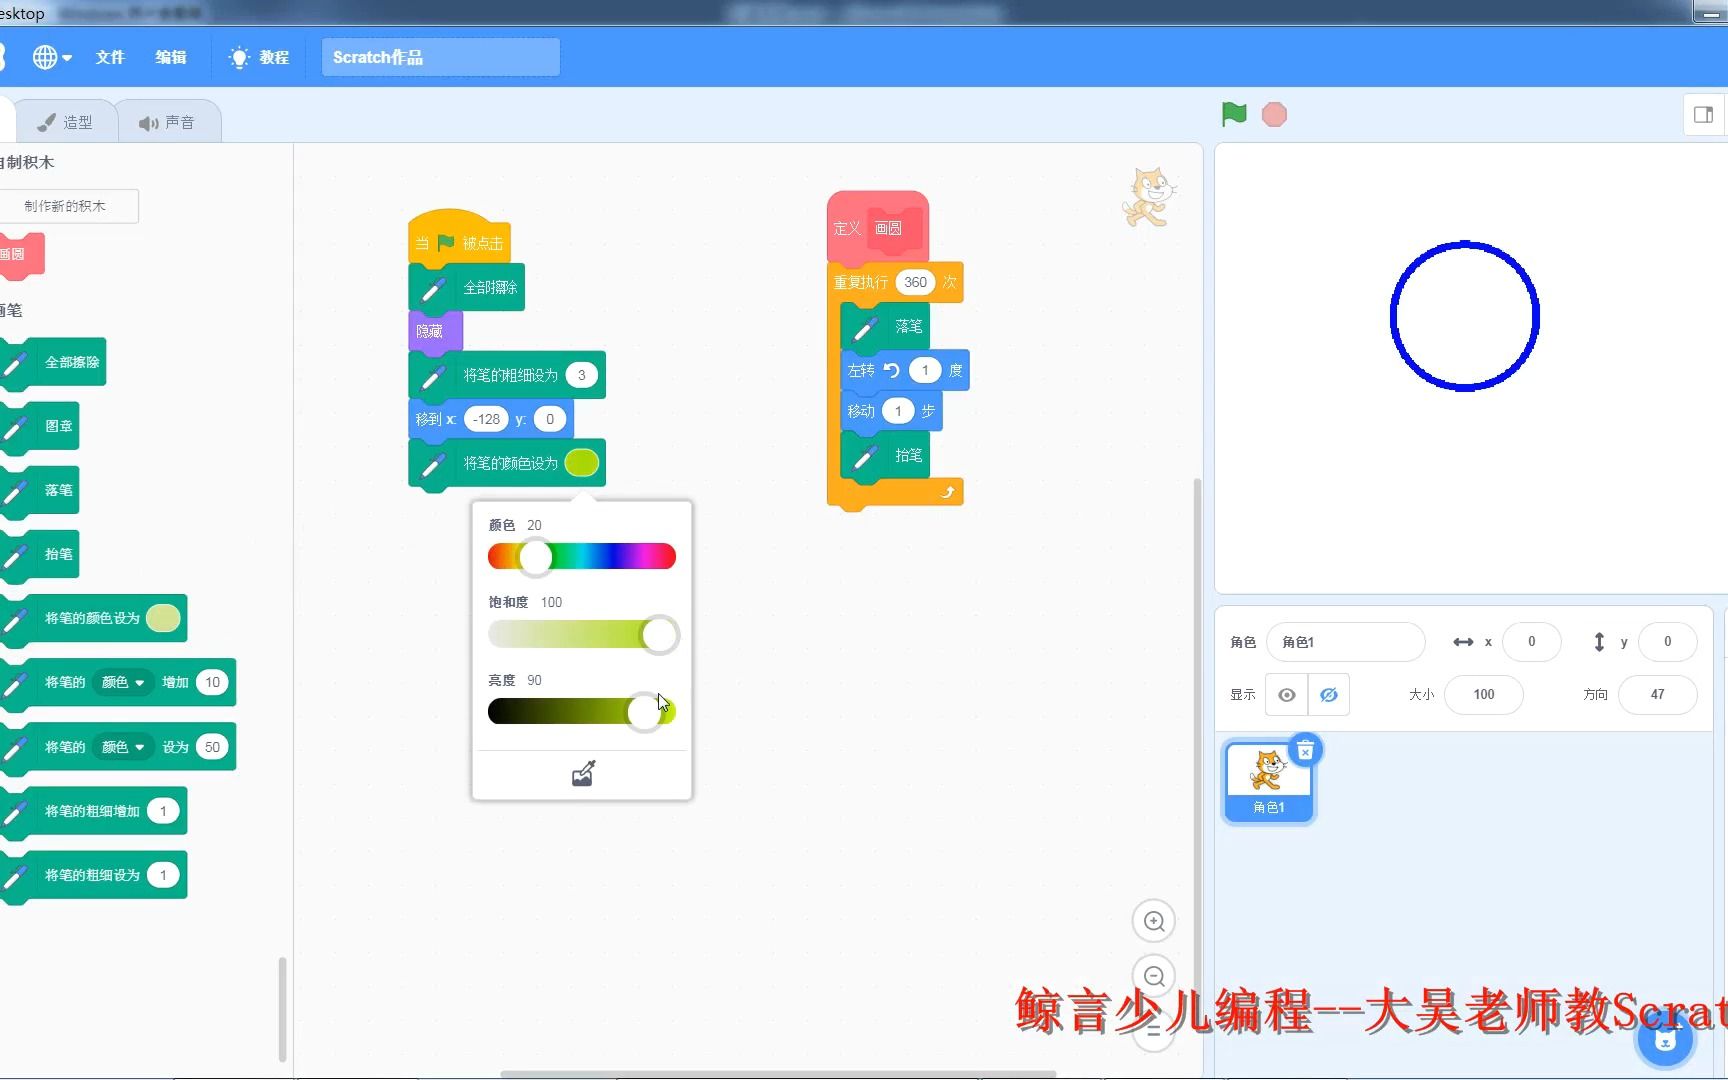The image size is (1728, 1080).
Task: Switch to the 造型 tab
Action: pos(65,120)
